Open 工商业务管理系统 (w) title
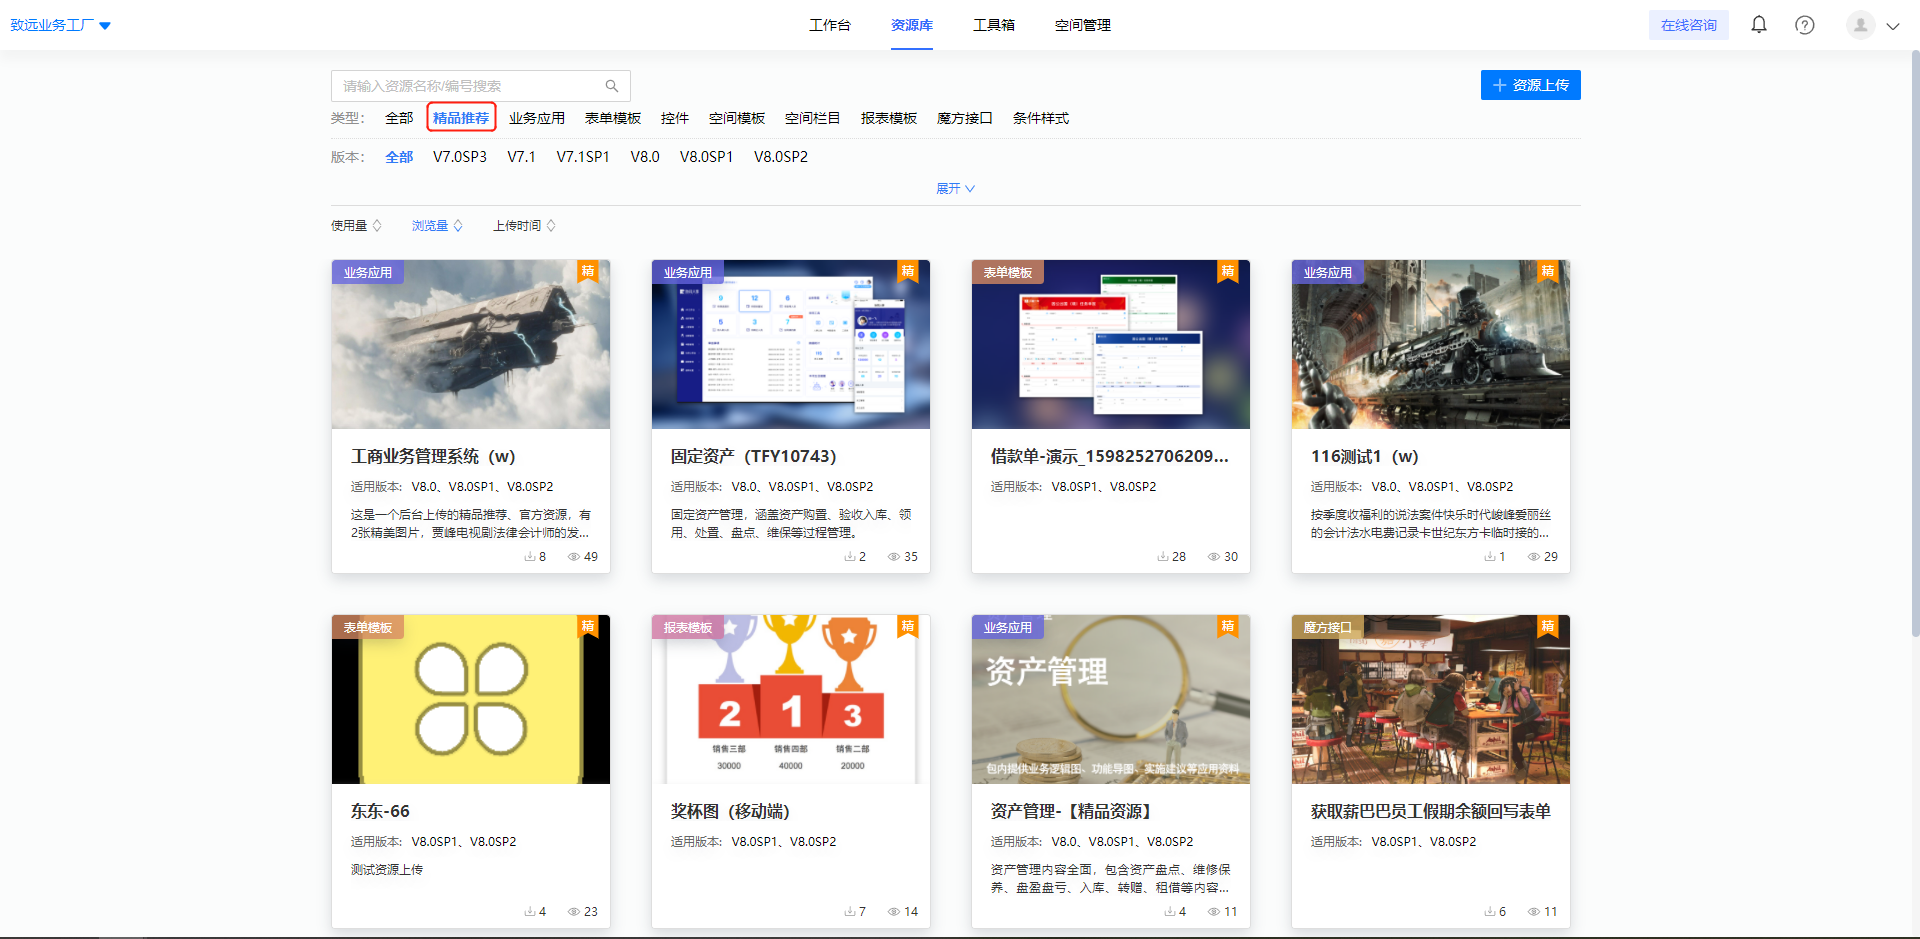The image size is (1920, 939). 433,456
